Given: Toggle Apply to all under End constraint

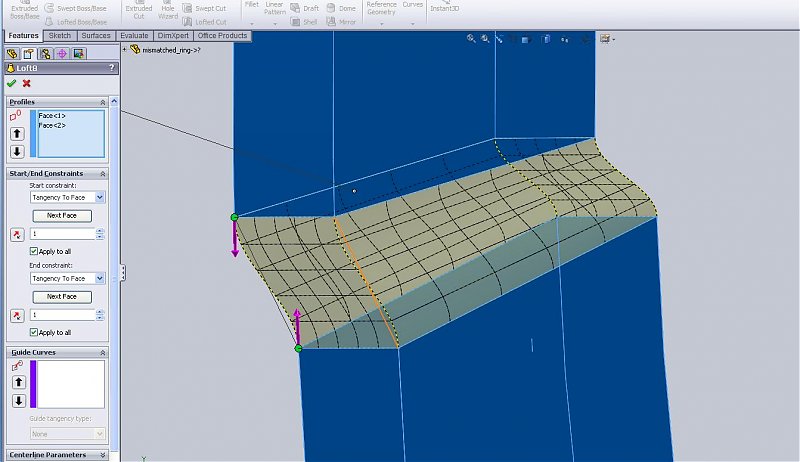Looking at the screenshot, I should (x=34, y=332).
